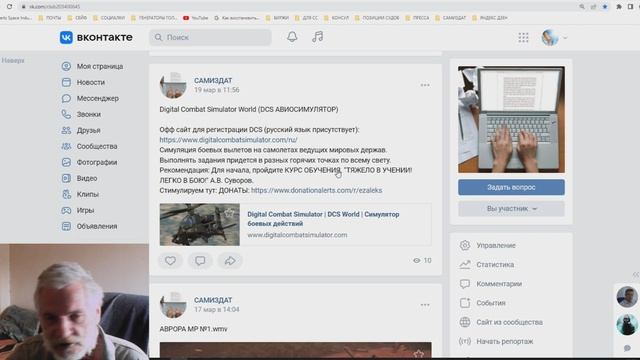The image size is (640, 360).
Task: Click 17 мар в 14:04 timestamp
Action: [x=217, y=309]
